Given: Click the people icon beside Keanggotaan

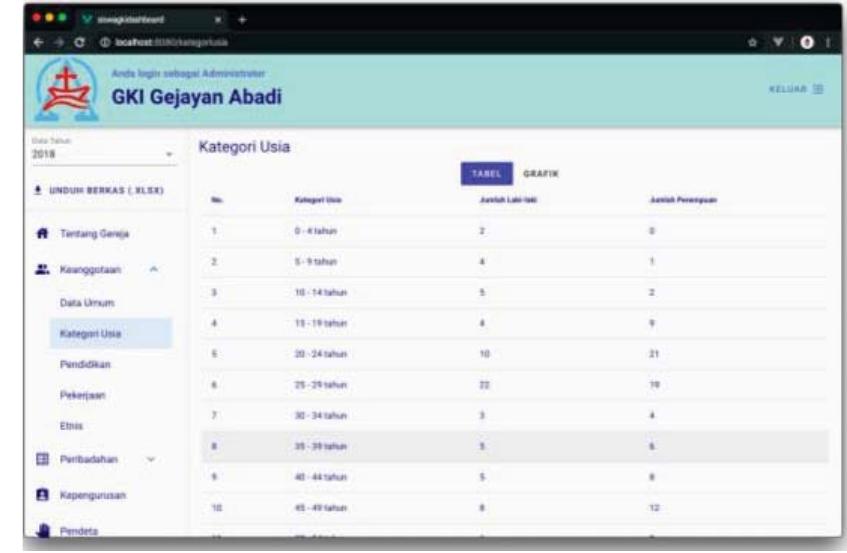Looking at the screenshot, I should point(42,269).
